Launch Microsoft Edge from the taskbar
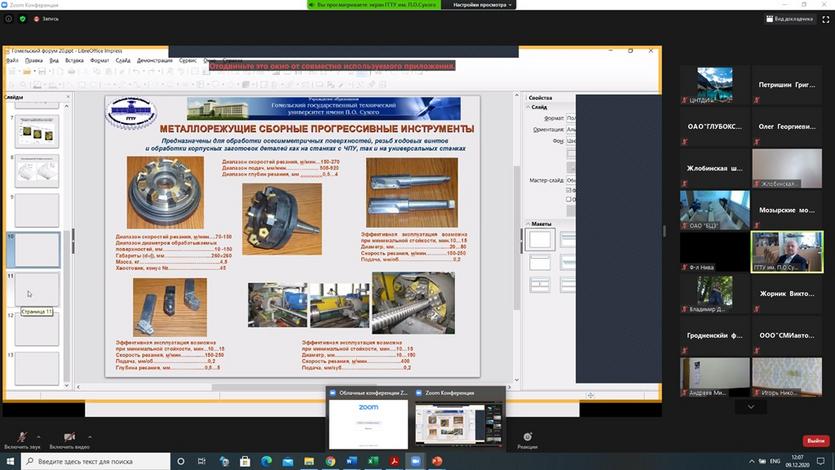This screenshot has width=835, height=470. click(266, 461)
